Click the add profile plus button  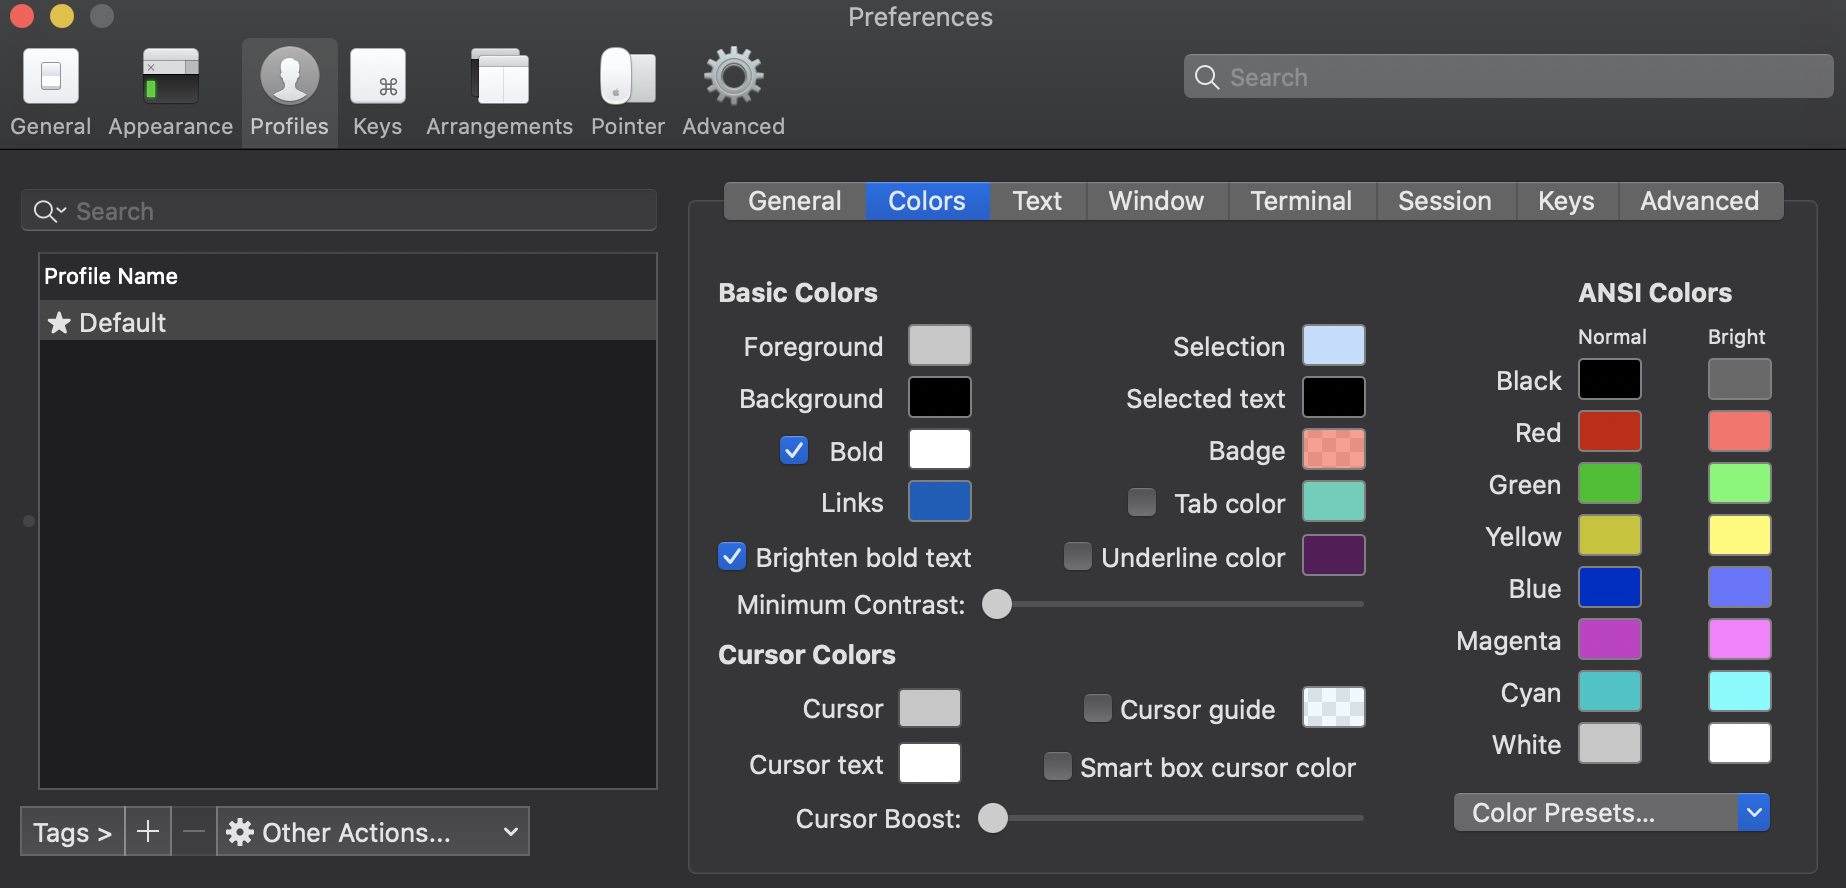(x=148, y=832)
